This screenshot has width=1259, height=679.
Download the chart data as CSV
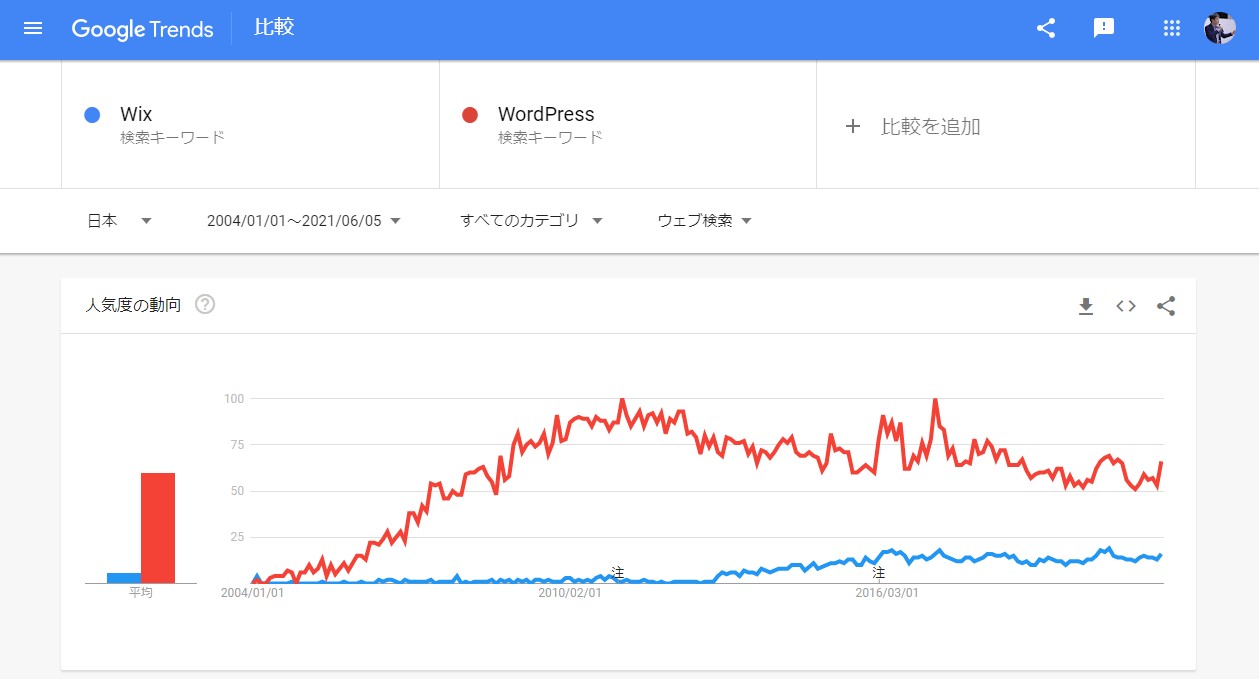(1086, 306)
